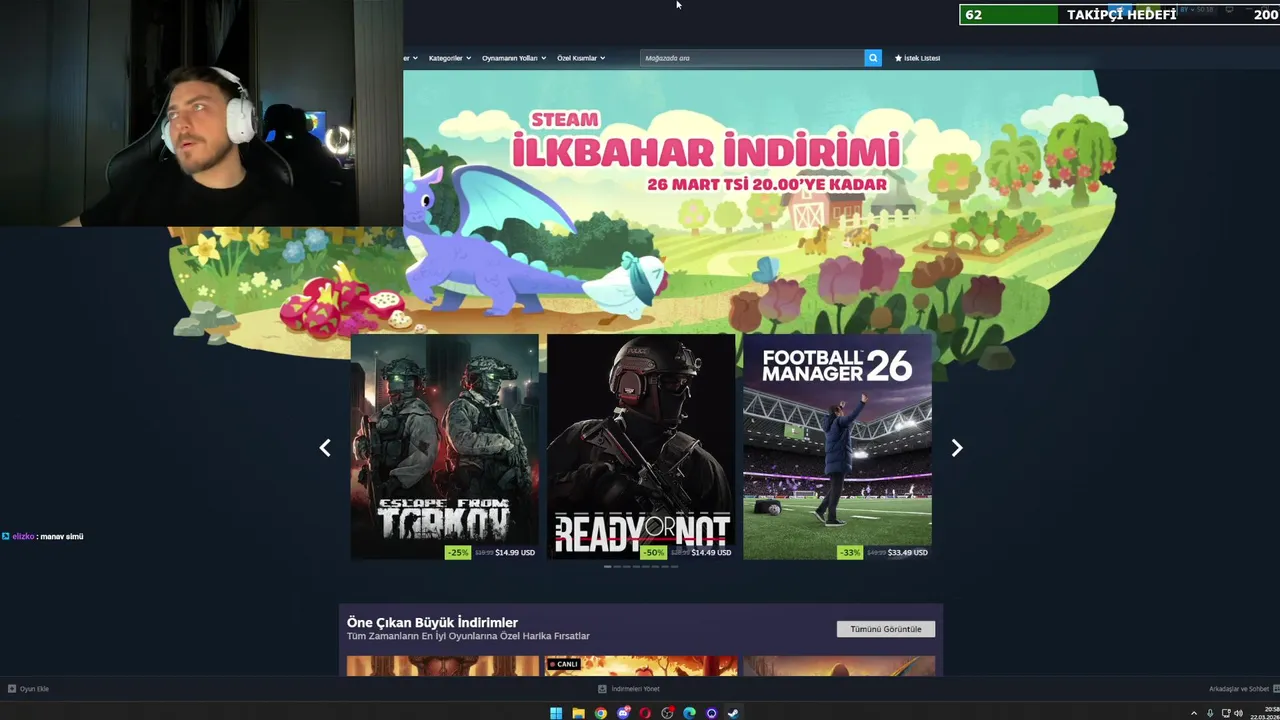Screen dimensions: 1280x720
Task: Focus the Mağazada ara search field
Action: tap(752, 58)
